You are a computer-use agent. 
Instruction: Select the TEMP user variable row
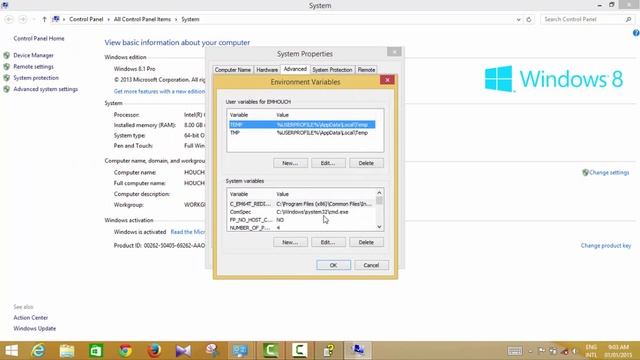[x=302, y=124]
